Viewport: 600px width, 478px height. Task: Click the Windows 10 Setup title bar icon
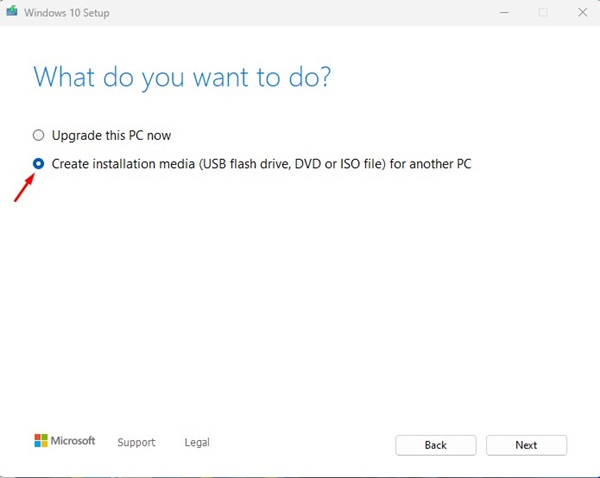tap(12, 11)
